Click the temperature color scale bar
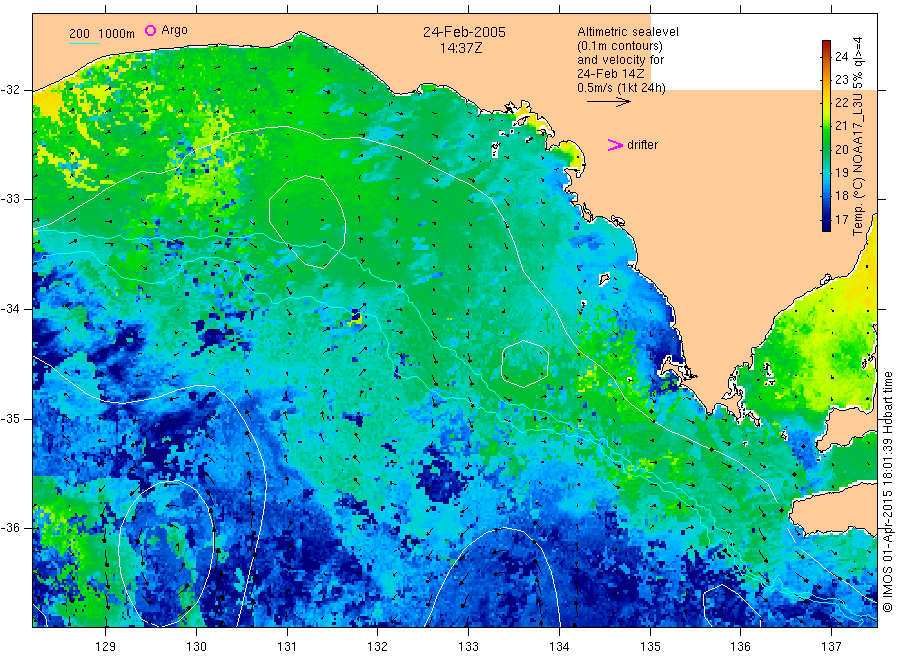900x660 pixels. tap(826, 136)
